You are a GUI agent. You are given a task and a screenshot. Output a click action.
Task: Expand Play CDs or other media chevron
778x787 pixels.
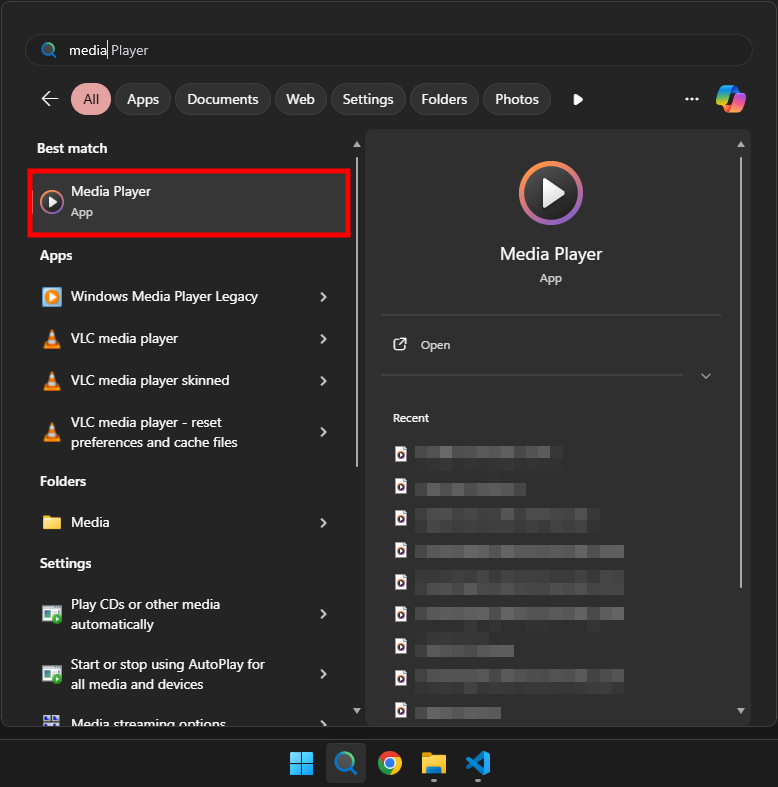(324, 614)
